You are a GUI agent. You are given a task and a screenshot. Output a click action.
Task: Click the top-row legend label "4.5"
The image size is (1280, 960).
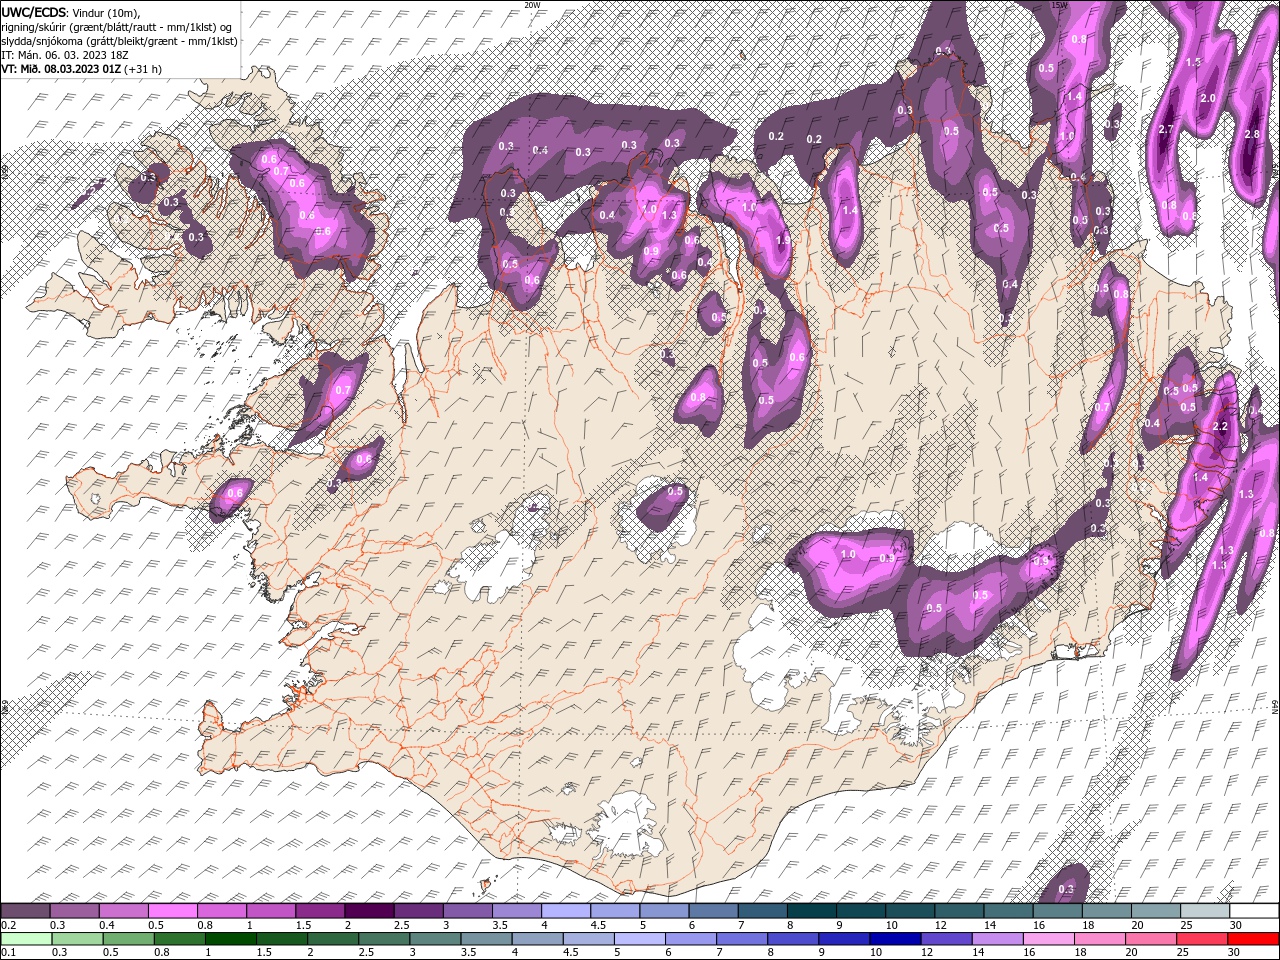click(x=598, y=926)
